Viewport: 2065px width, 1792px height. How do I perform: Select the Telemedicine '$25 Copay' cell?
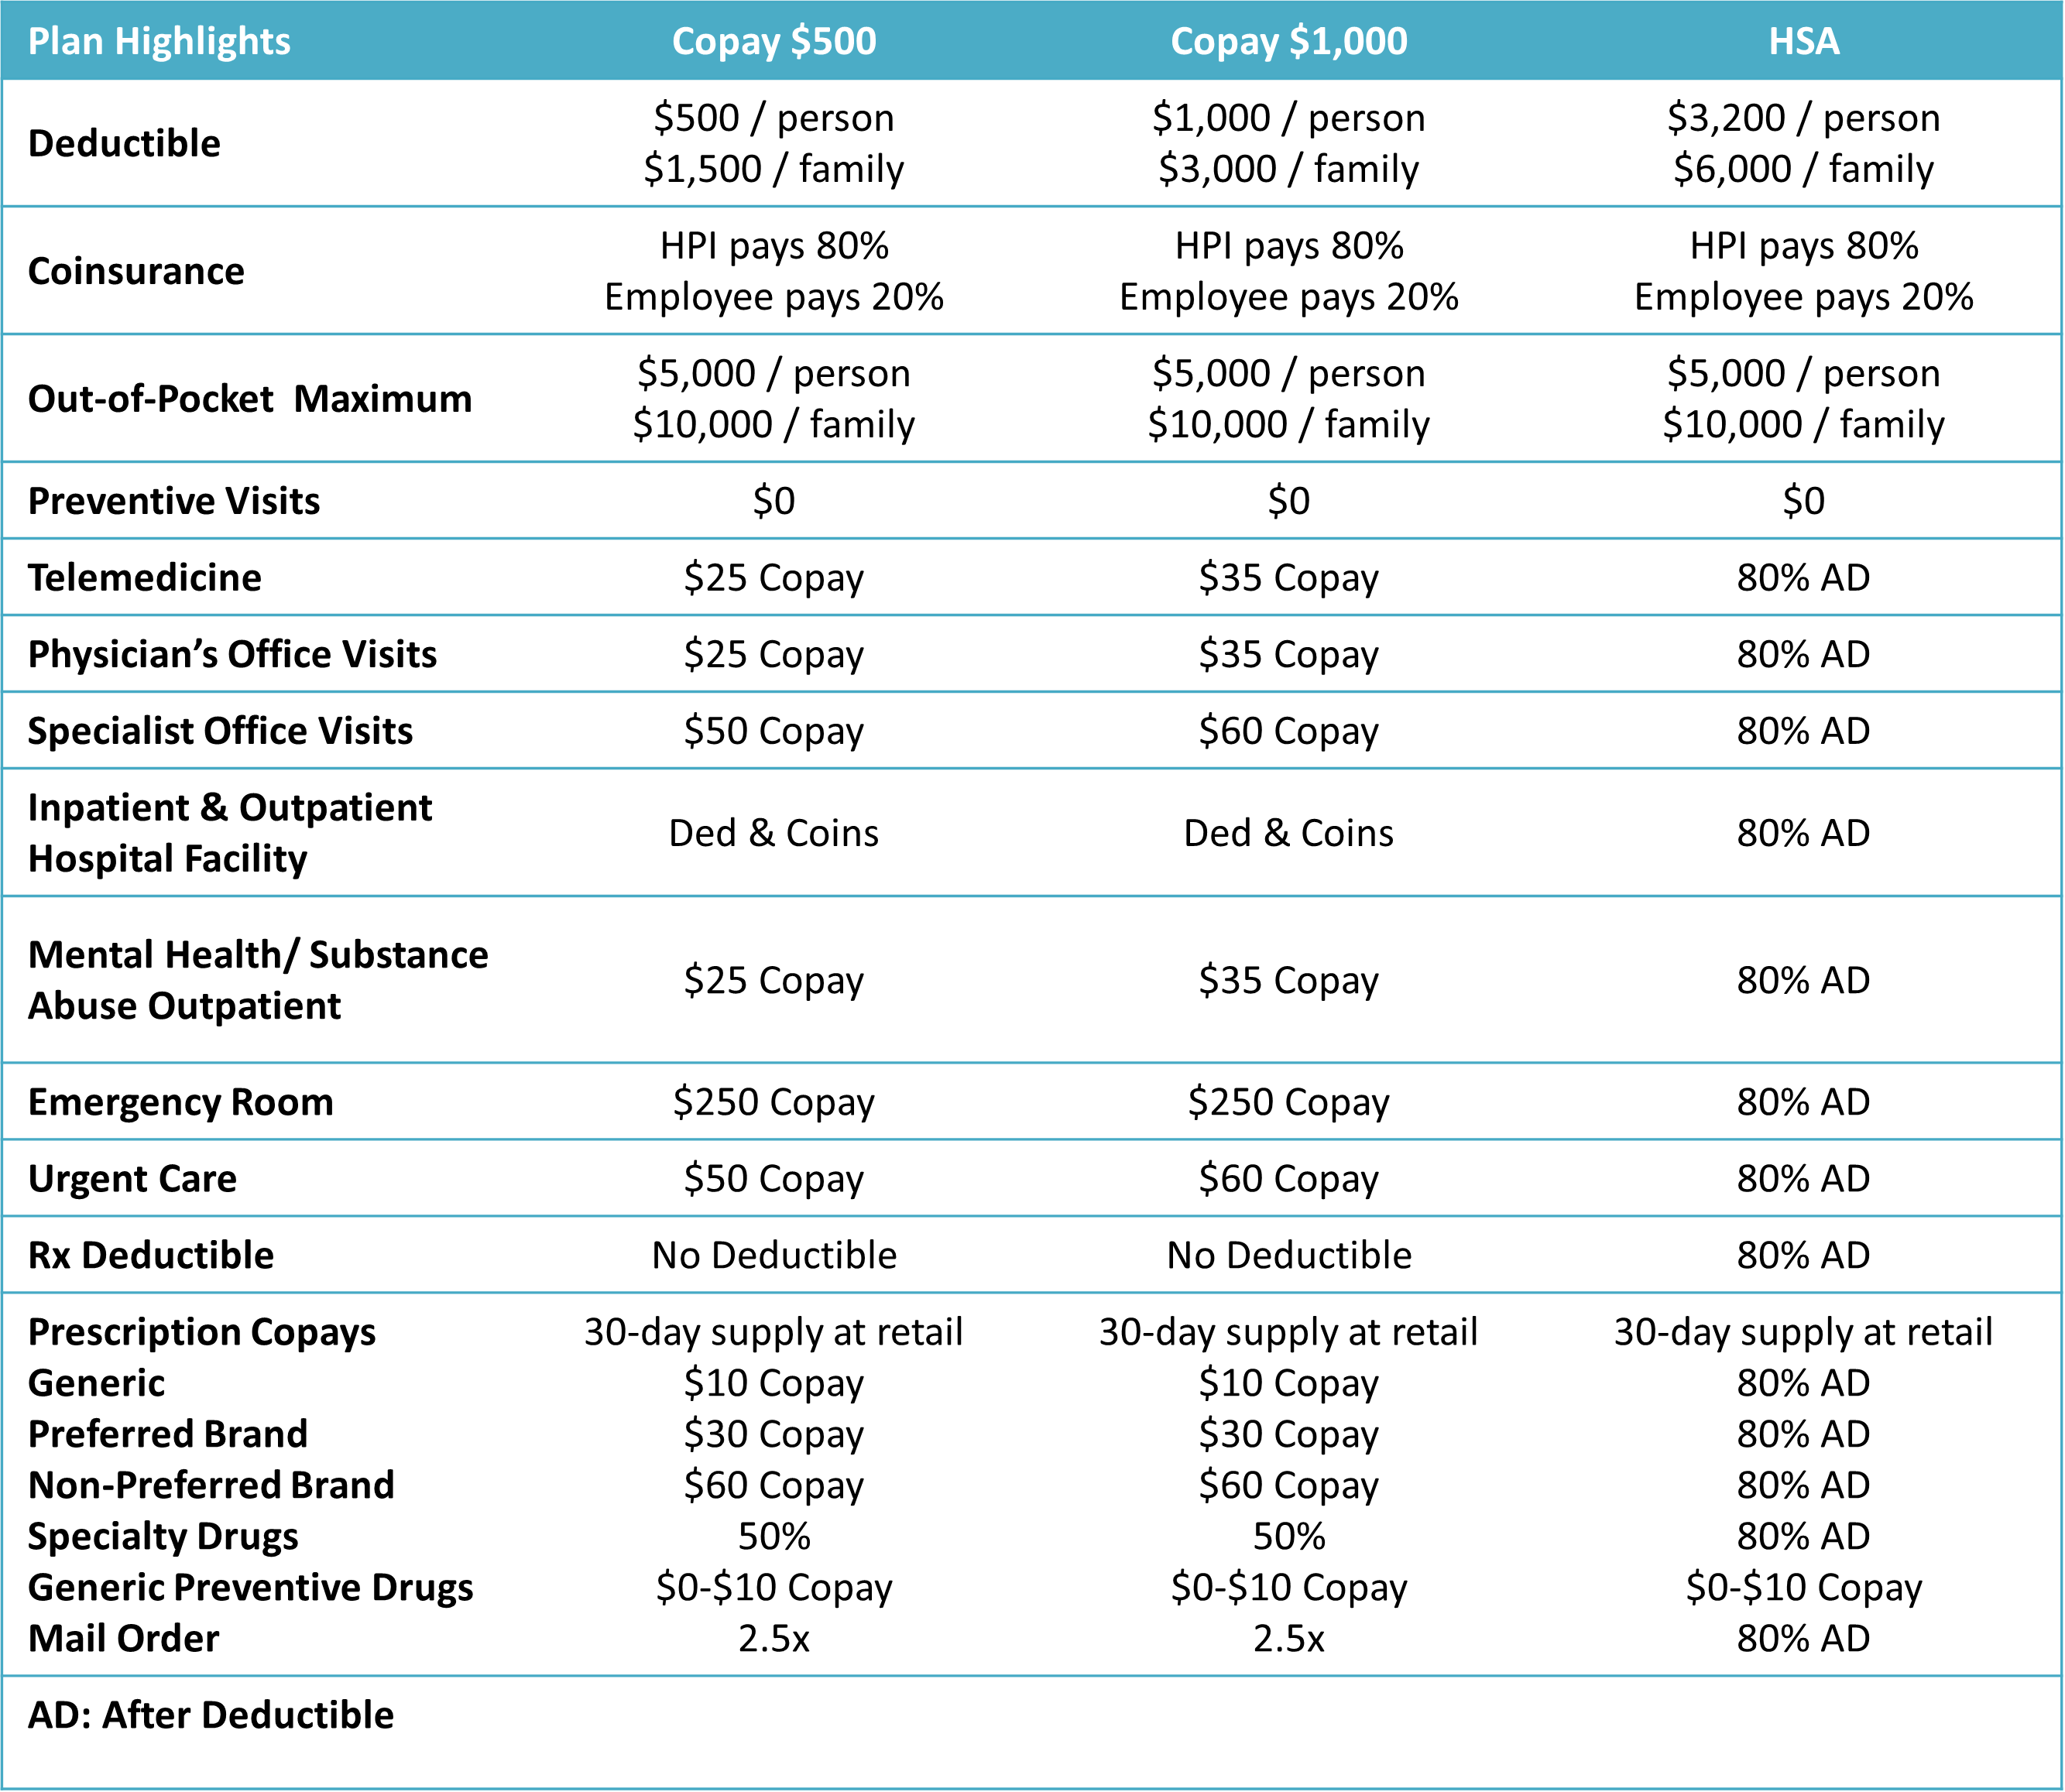pos(774,578)
